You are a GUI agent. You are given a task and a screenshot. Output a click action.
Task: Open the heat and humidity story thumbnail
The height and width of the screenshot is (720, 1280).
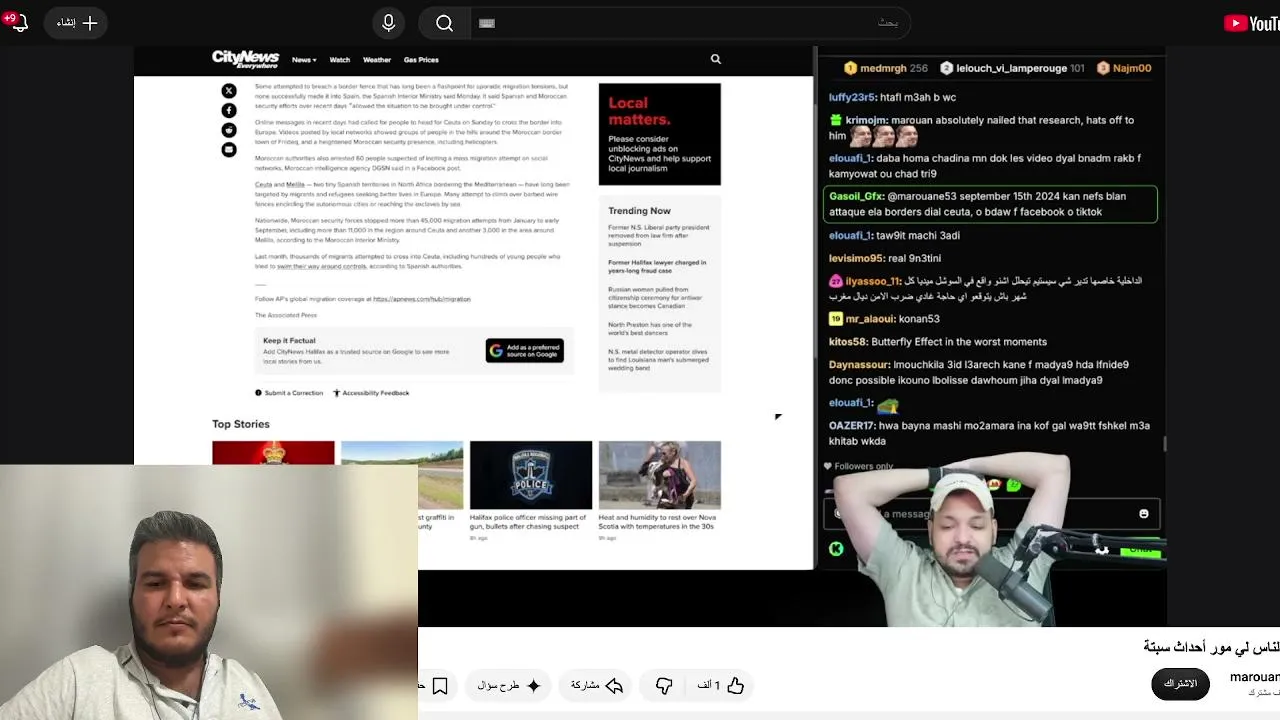click(660, 475)
